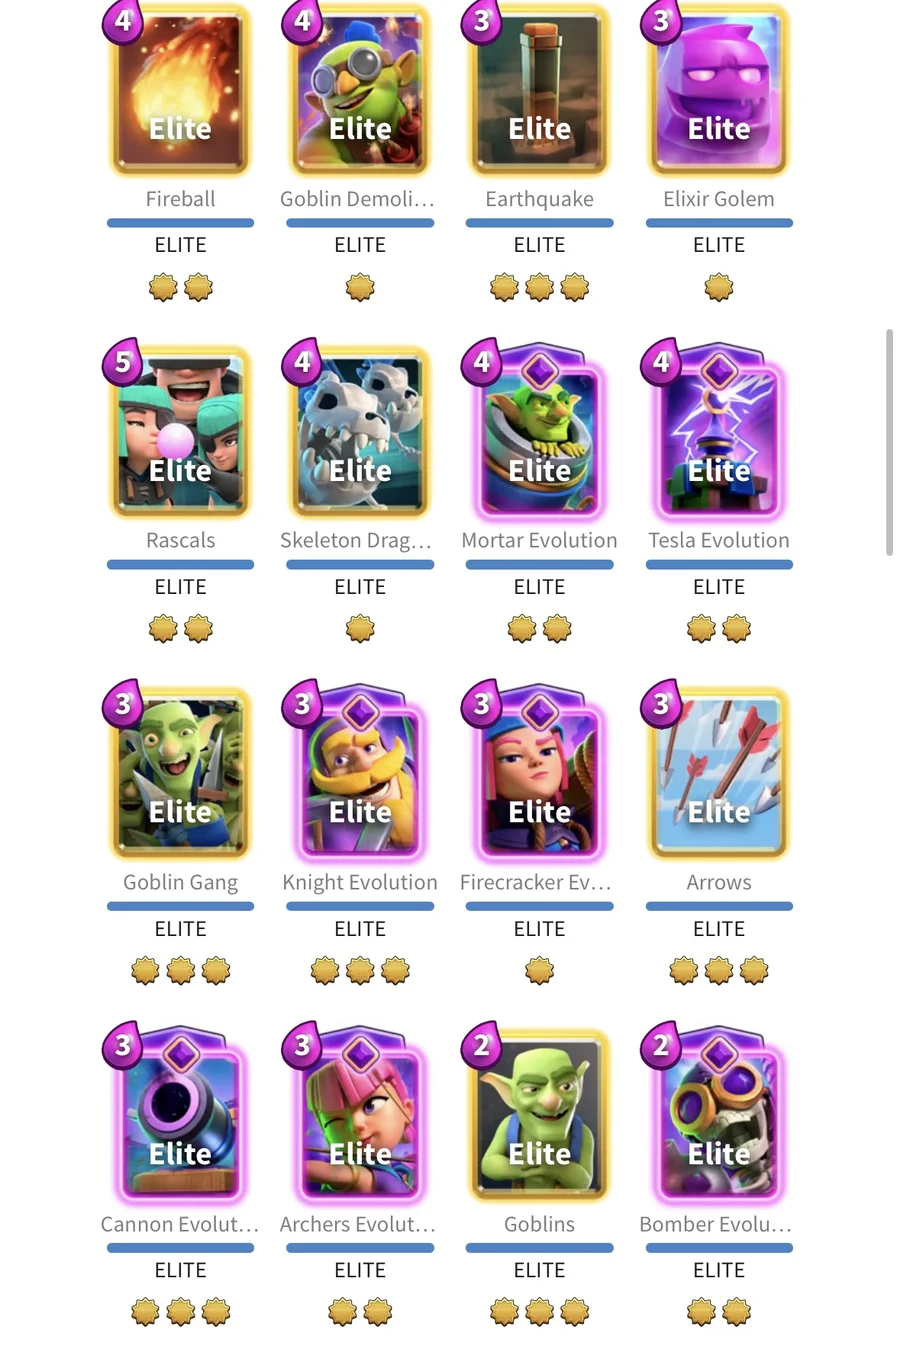Image resolution: width=900 pixels, height=1346 pixels.
Task: Tap the Fireball card icon
Action: tap(180, 88)
